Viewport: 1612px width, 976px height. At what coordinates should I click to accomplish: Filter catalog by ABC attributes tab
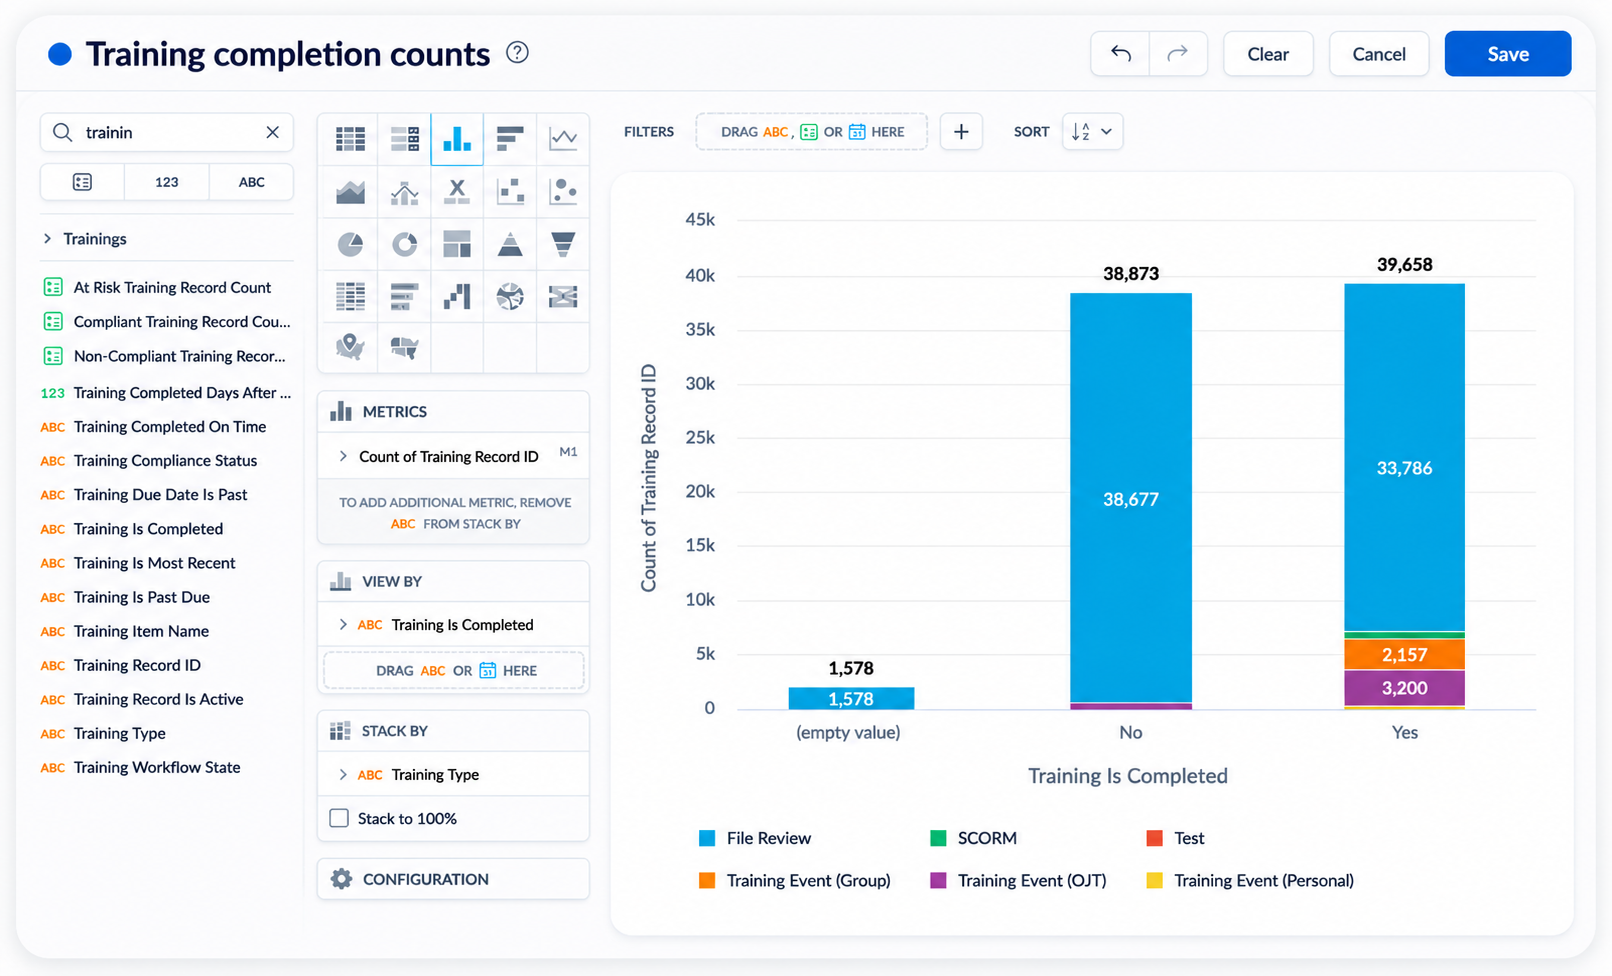252,182
